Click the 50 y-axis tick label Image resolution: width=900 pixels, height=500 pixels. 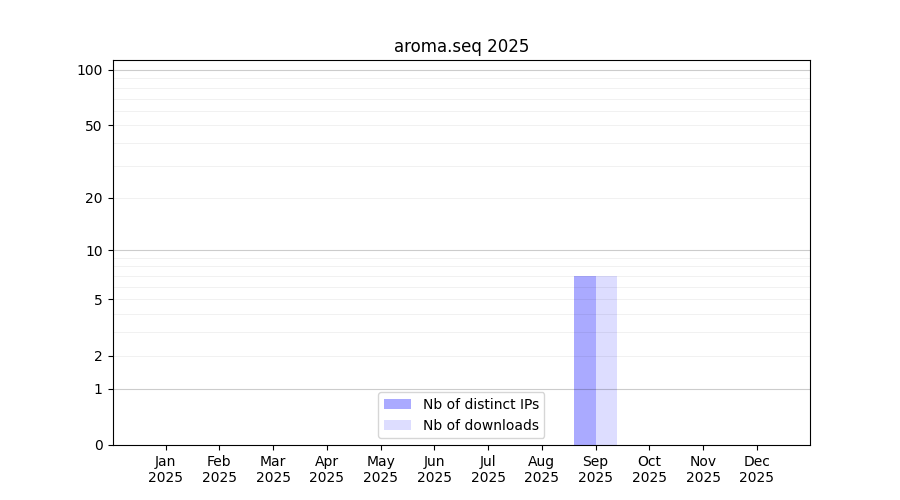pyautogui.click(x=94, y=126)
